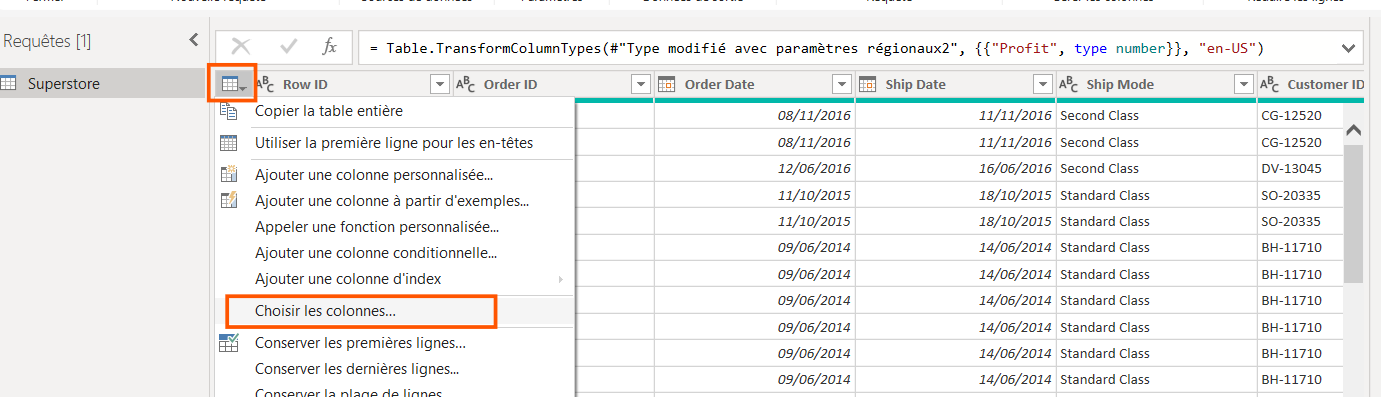Image resolution: width=1381 pixels, height=397 pixels.
Task: Change Row ID column data type icon
Action: pos(265,85)
